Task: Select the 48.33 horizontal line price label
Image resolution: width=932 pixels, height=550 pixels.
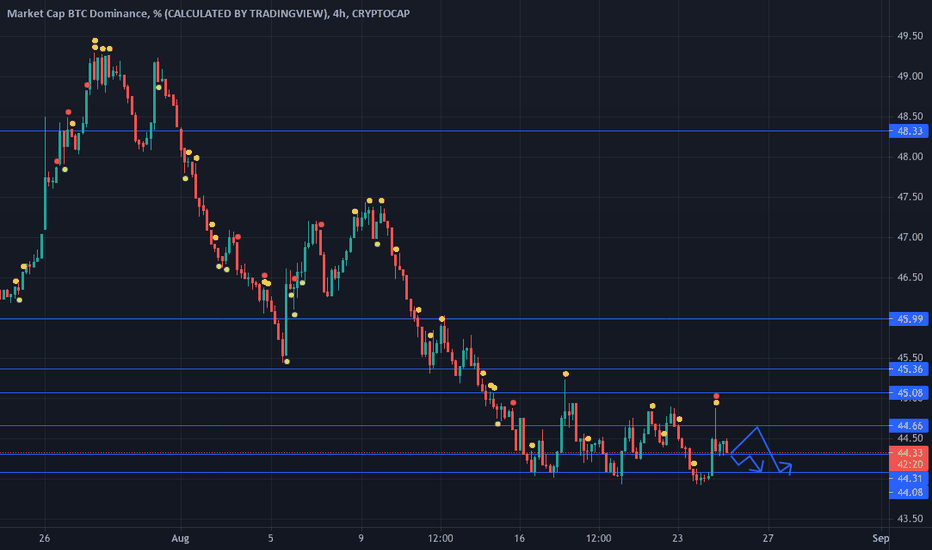Action: click(908, 131)
